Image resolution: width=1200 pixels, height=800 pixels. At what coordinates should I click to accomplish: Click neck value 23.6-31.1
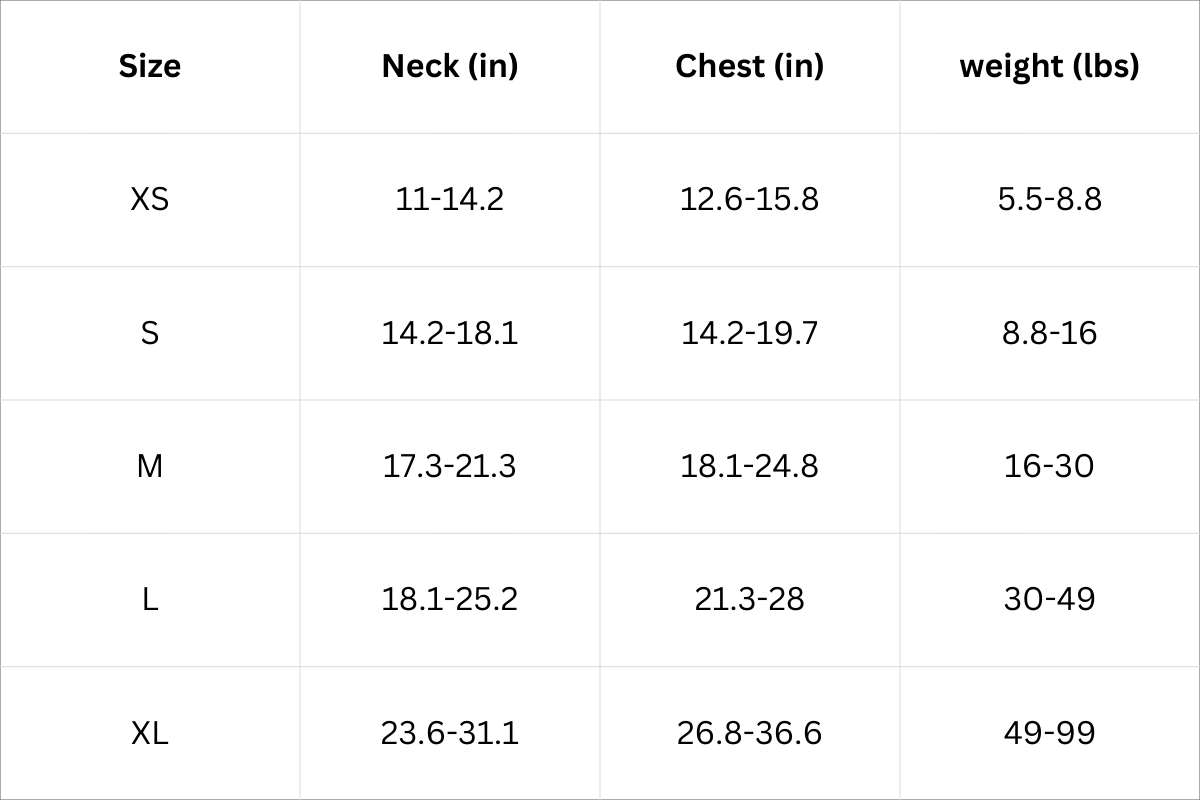(x=450, y=733)
